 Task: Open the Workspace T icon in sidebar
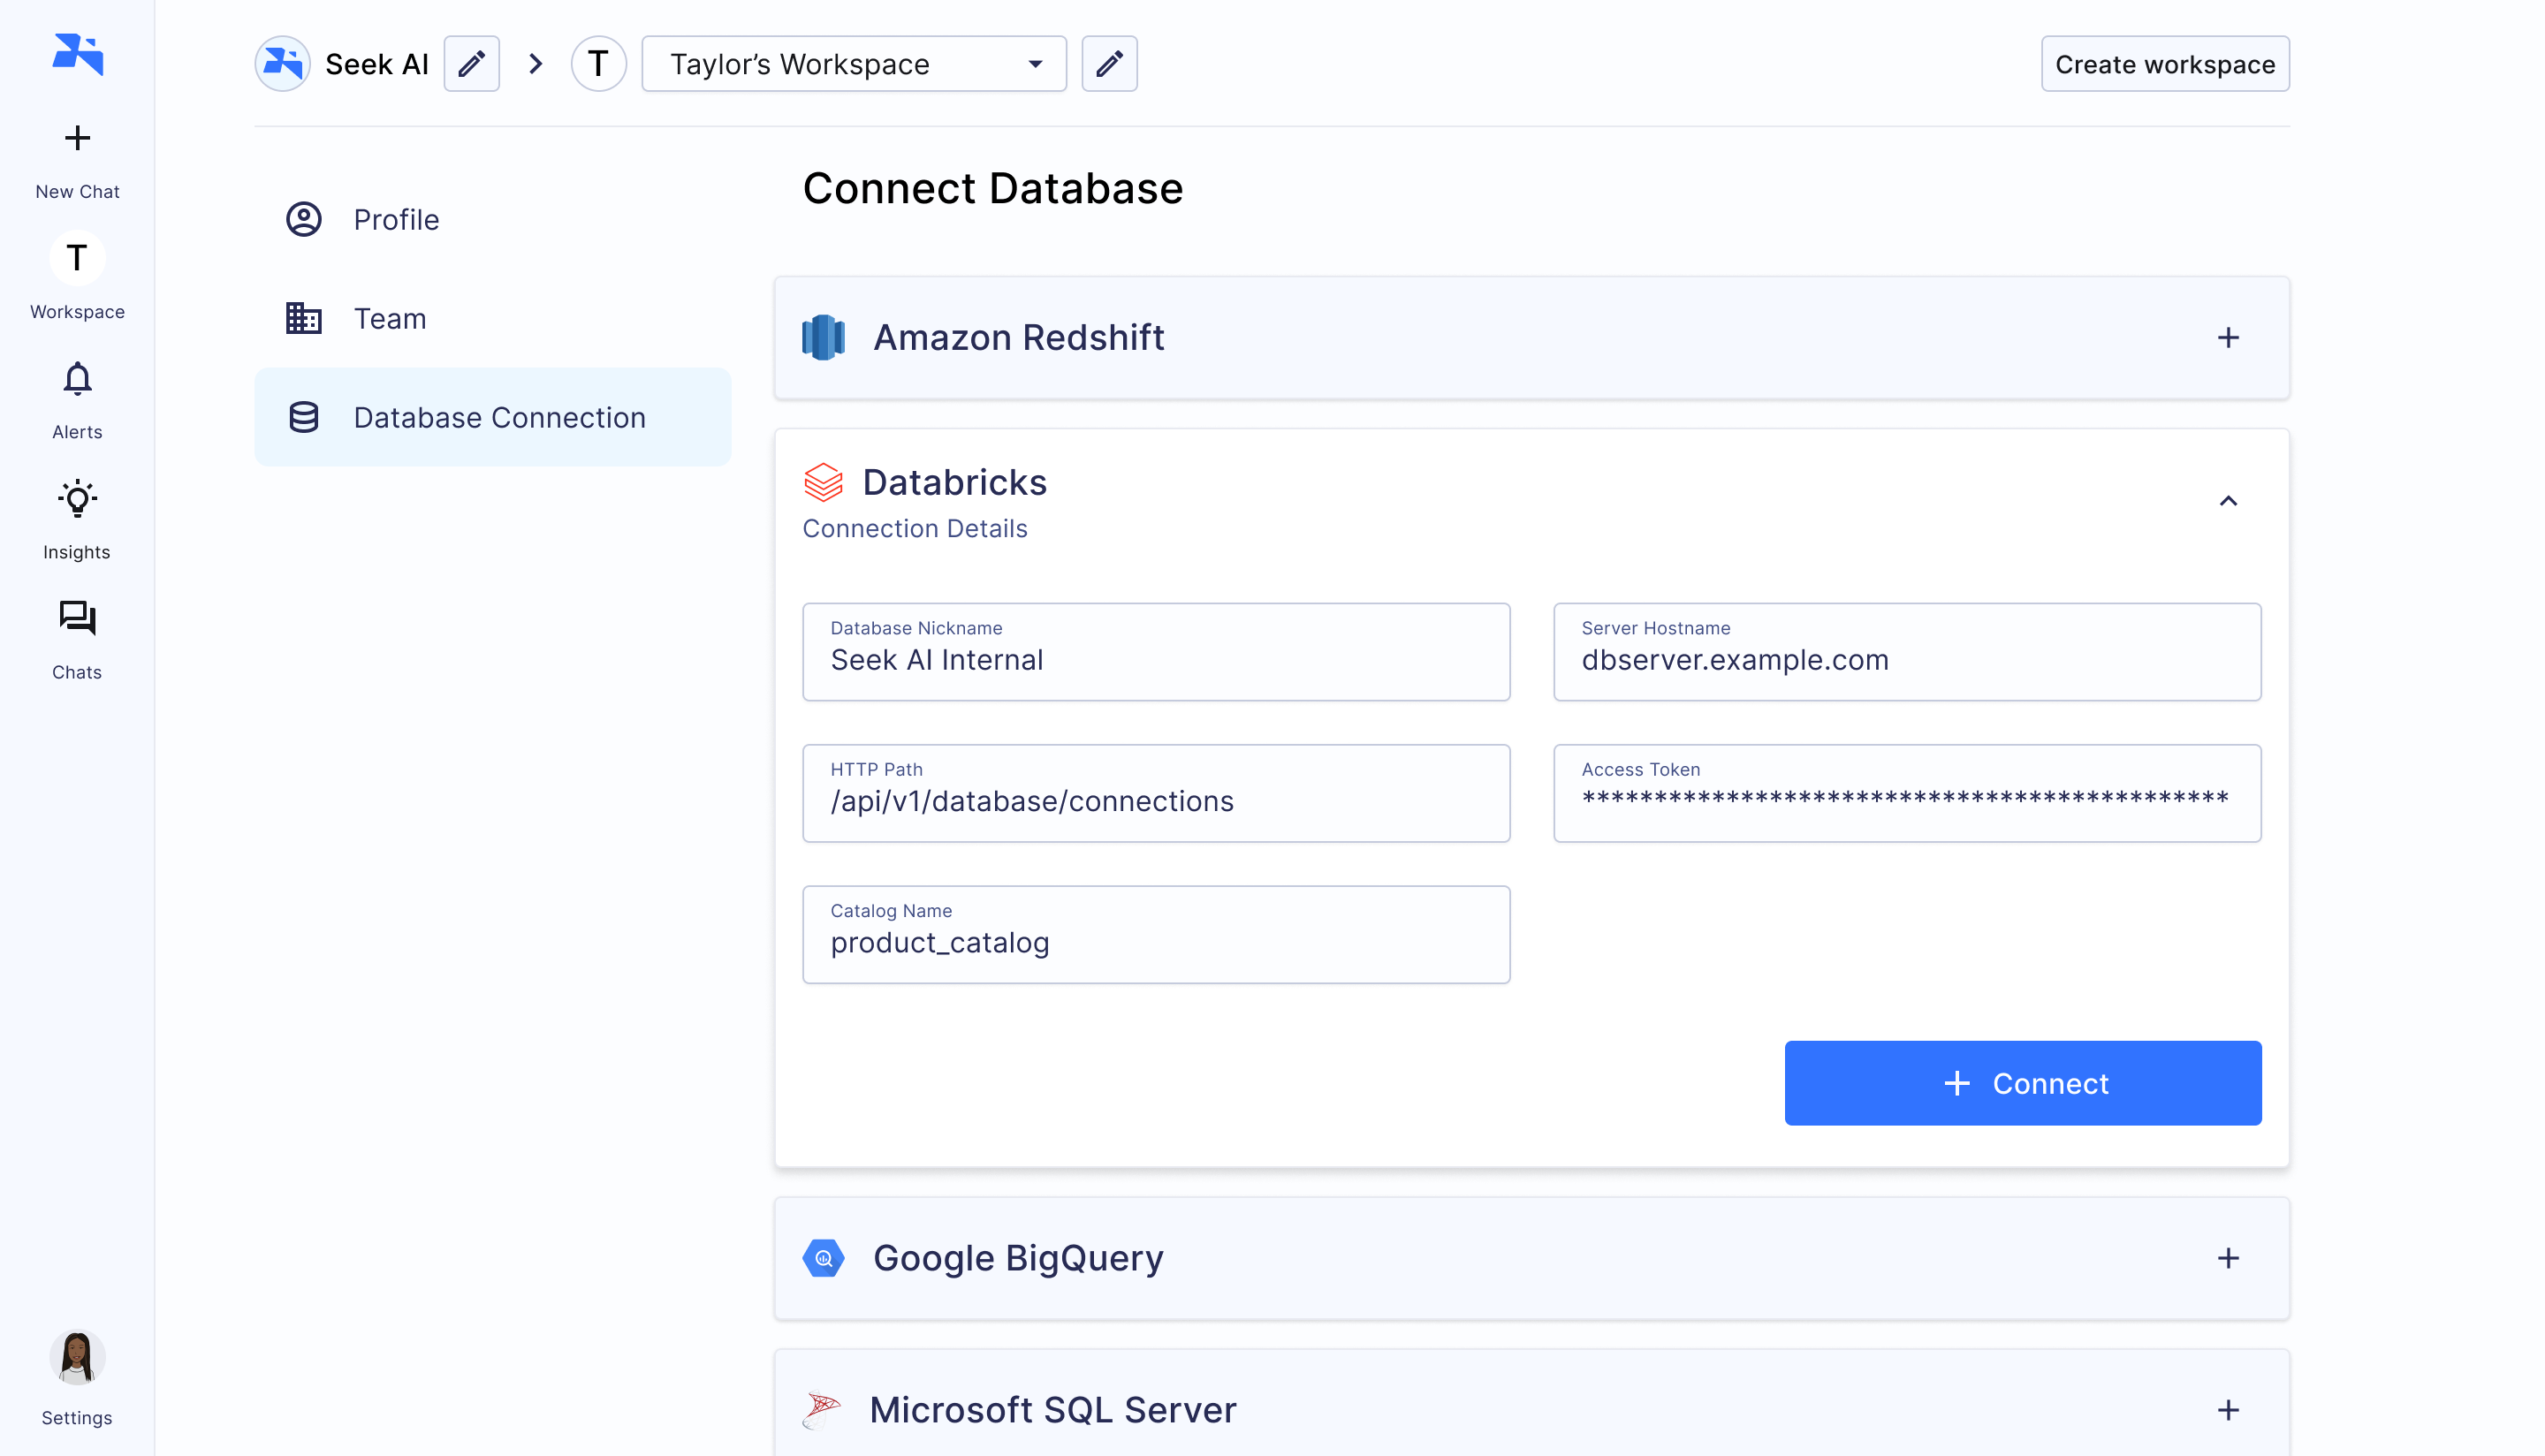(x=77, y=259)
